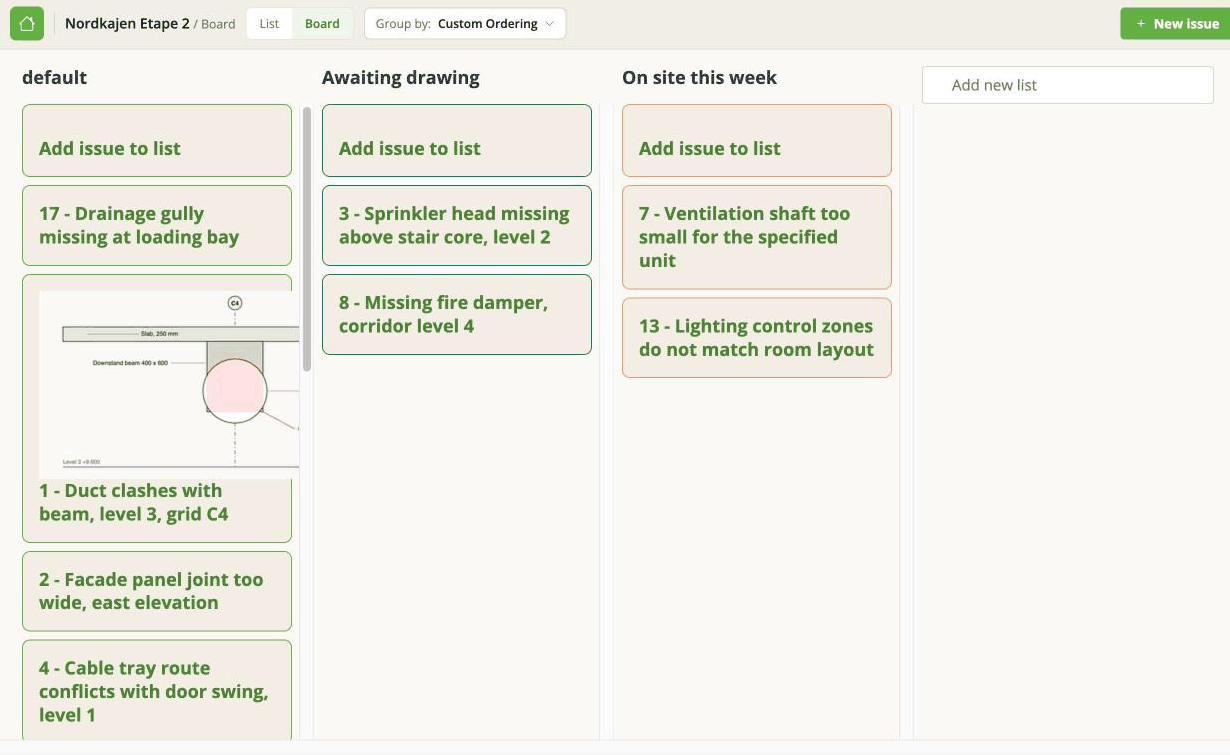Image resolution: width=1230 pixels, height=755 pixels.
Task: Open issue 17 Drainage gully missing card
Action: 157,225
